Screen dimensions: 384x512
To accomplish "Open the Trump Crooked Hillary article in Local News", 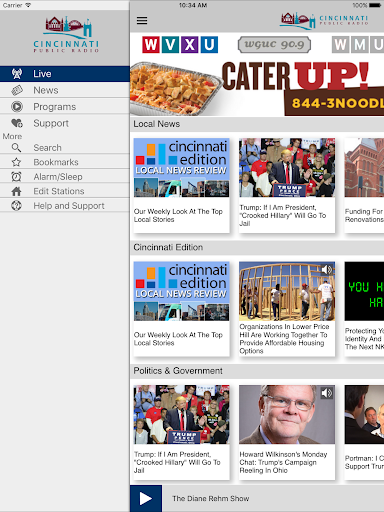I will click(287, 185).
